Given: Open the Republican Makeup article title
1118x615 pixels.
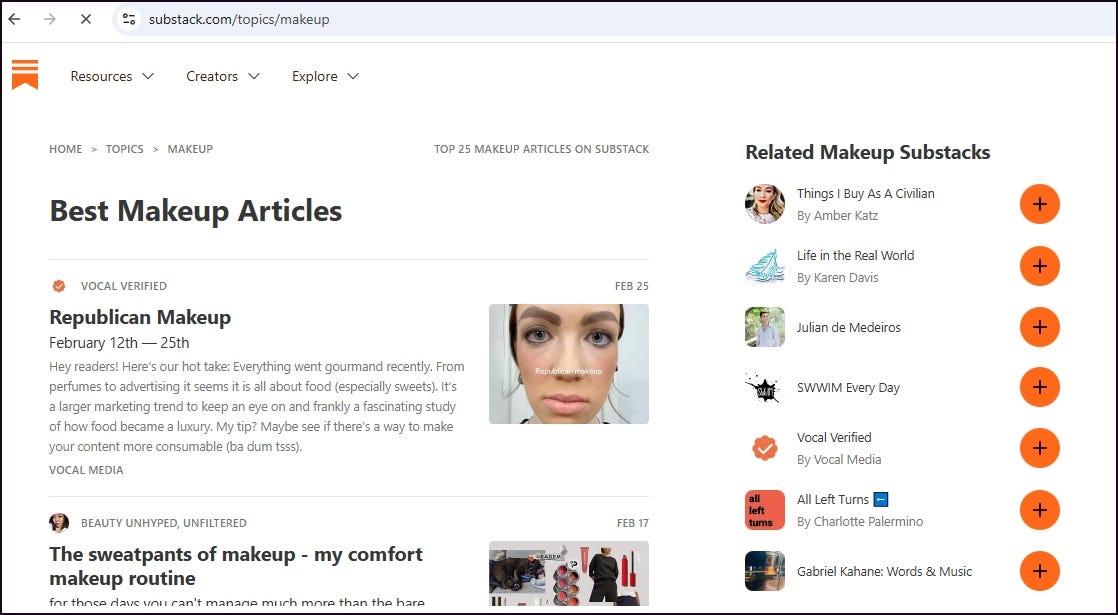Looking at the screenshot, I should [140, 317].
